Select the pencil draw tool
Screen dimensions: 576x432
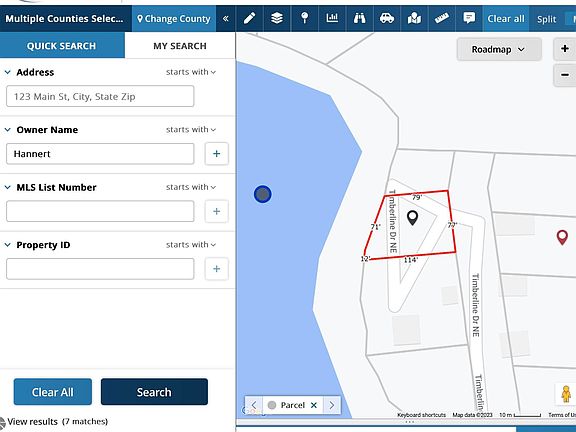[249, 18]
